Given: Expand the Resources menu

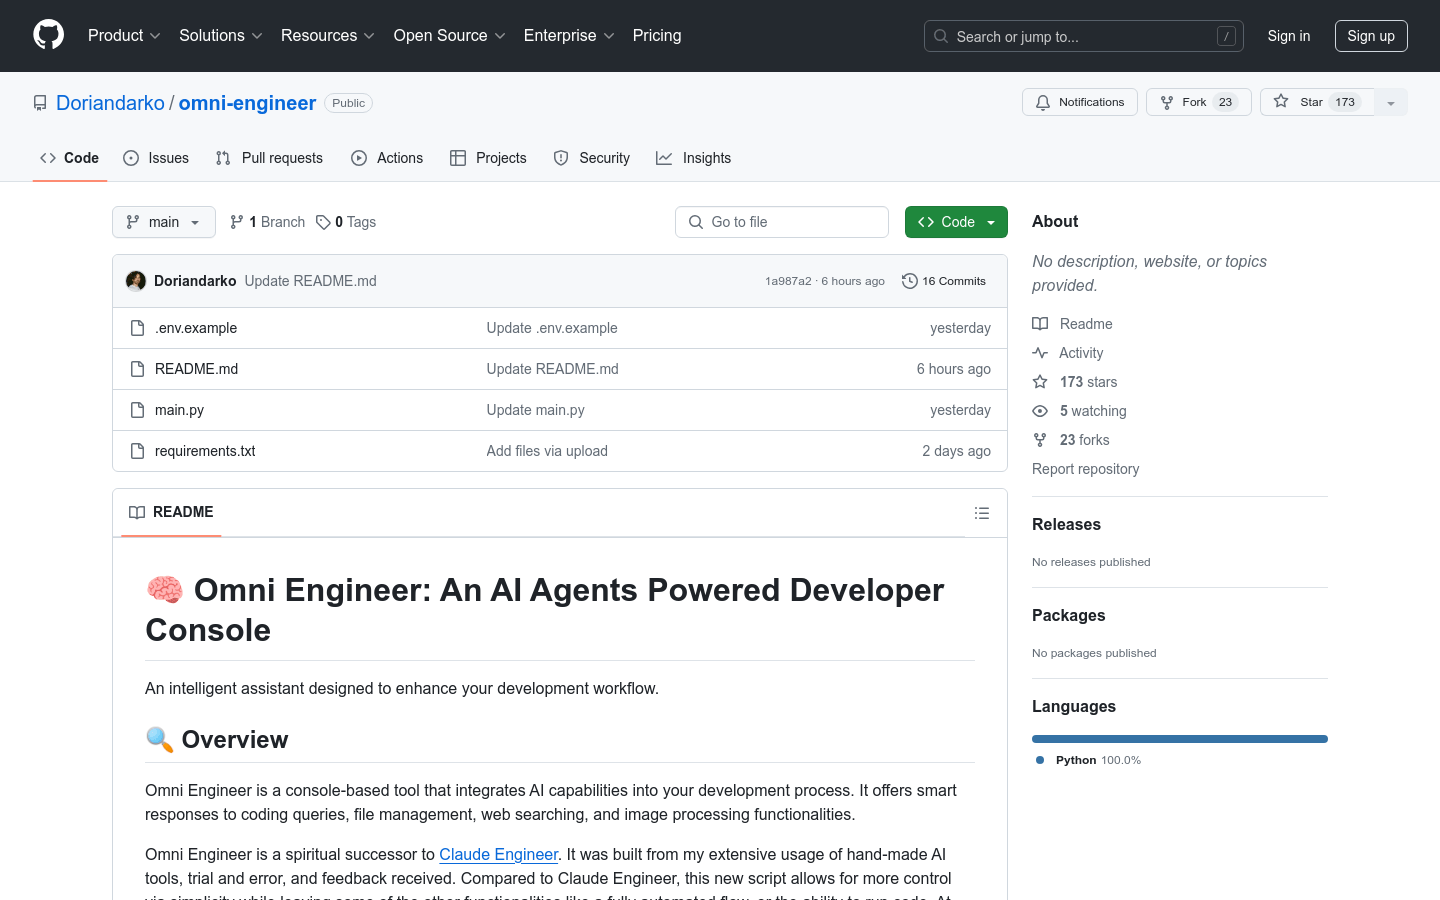Looking at the screenshot, I should [x=328, y=35].
